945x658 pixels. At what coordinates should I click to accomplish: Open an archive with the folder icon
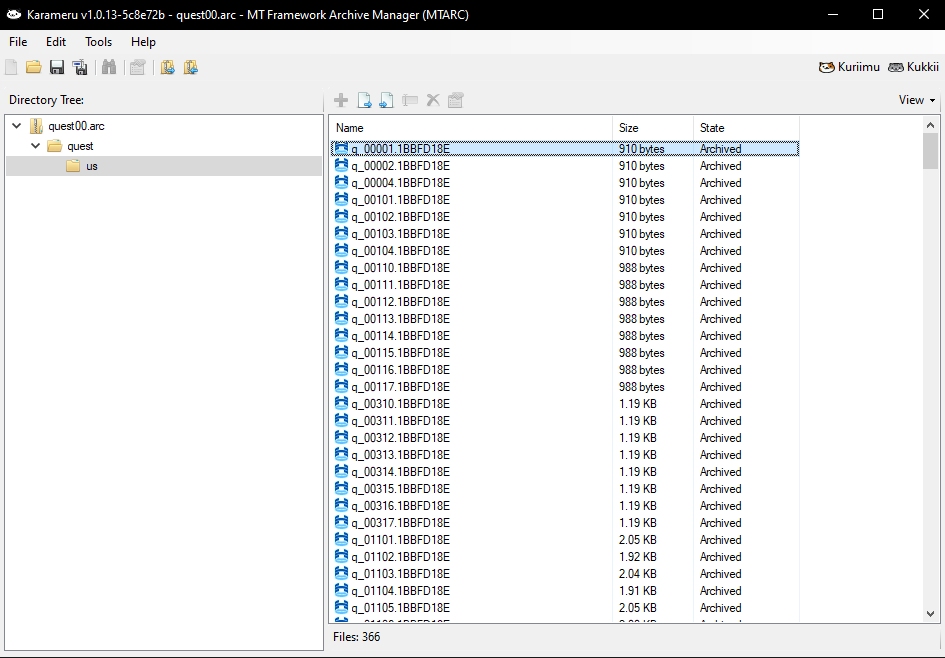34,67
